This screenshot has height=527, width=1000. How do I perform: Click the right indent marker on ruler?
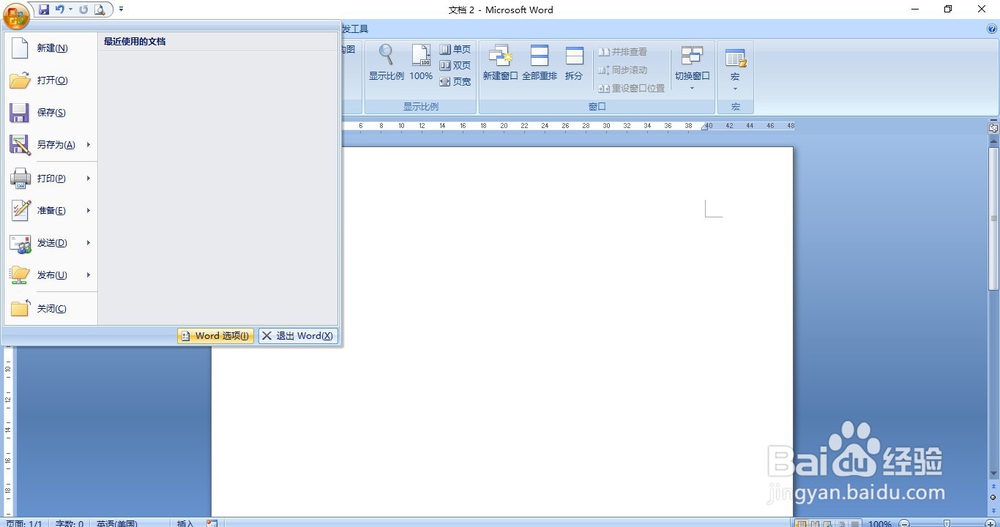[x=705, y=128]
